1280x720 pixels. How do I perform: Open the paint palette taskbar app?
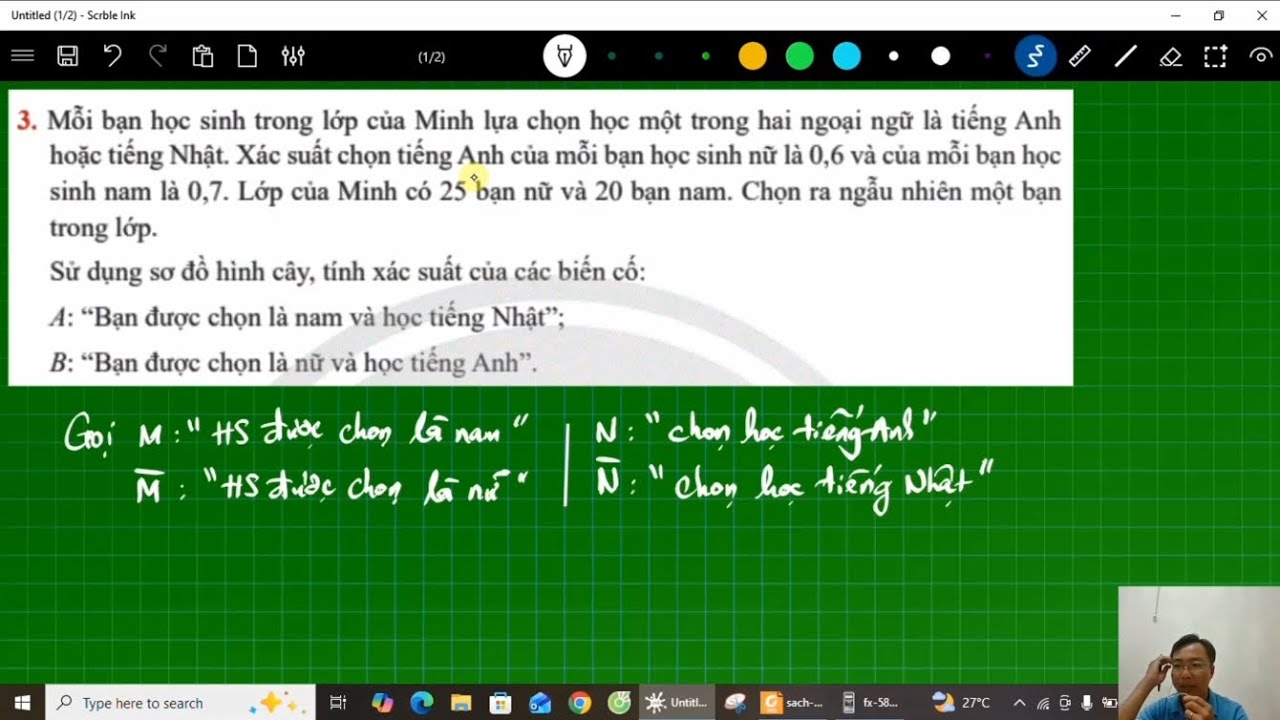click(x=735, y=703)
